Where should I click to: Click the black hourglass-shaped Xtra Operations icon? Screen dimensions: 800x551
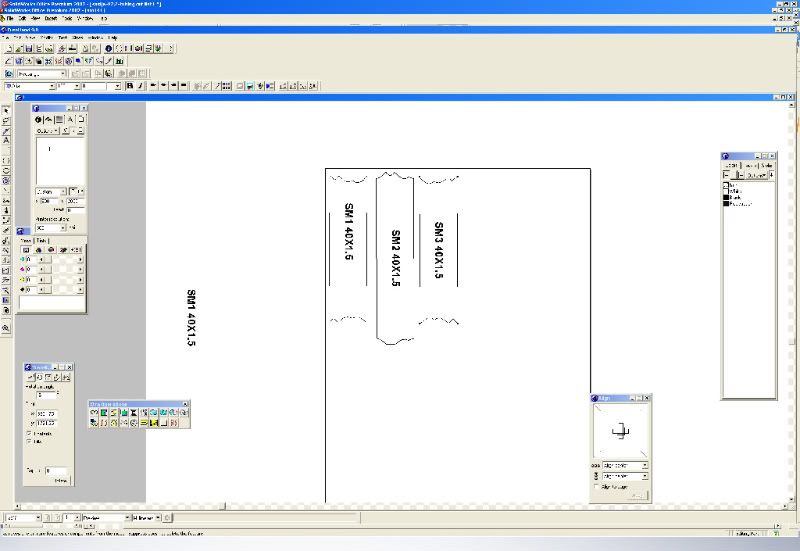[x=134, y=413]
